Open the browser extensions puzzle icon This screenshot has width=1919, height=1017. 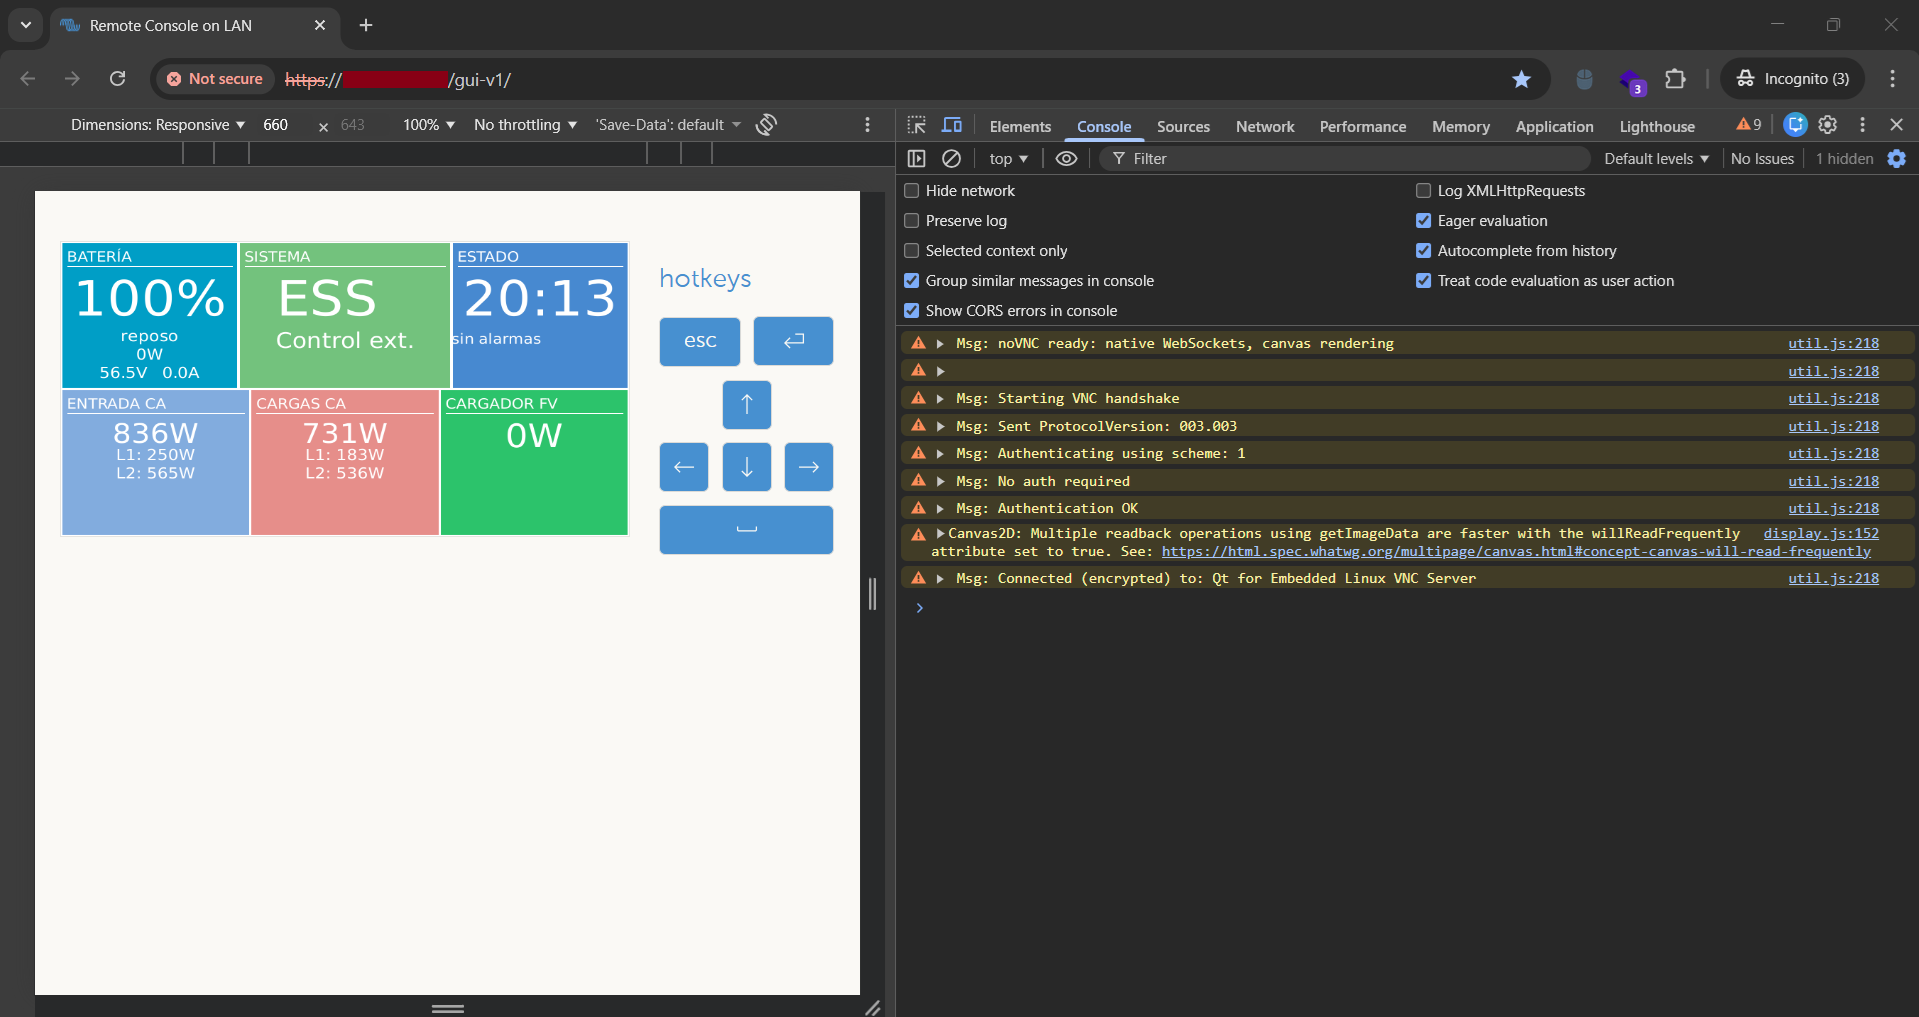click(x=1676, y=79)
